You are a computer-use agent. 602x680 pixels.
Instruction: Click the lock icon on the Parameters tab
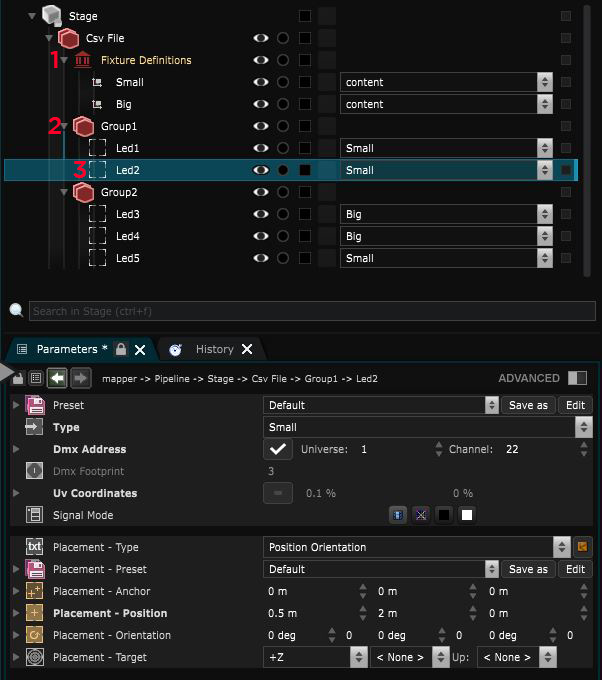(121, 349)
